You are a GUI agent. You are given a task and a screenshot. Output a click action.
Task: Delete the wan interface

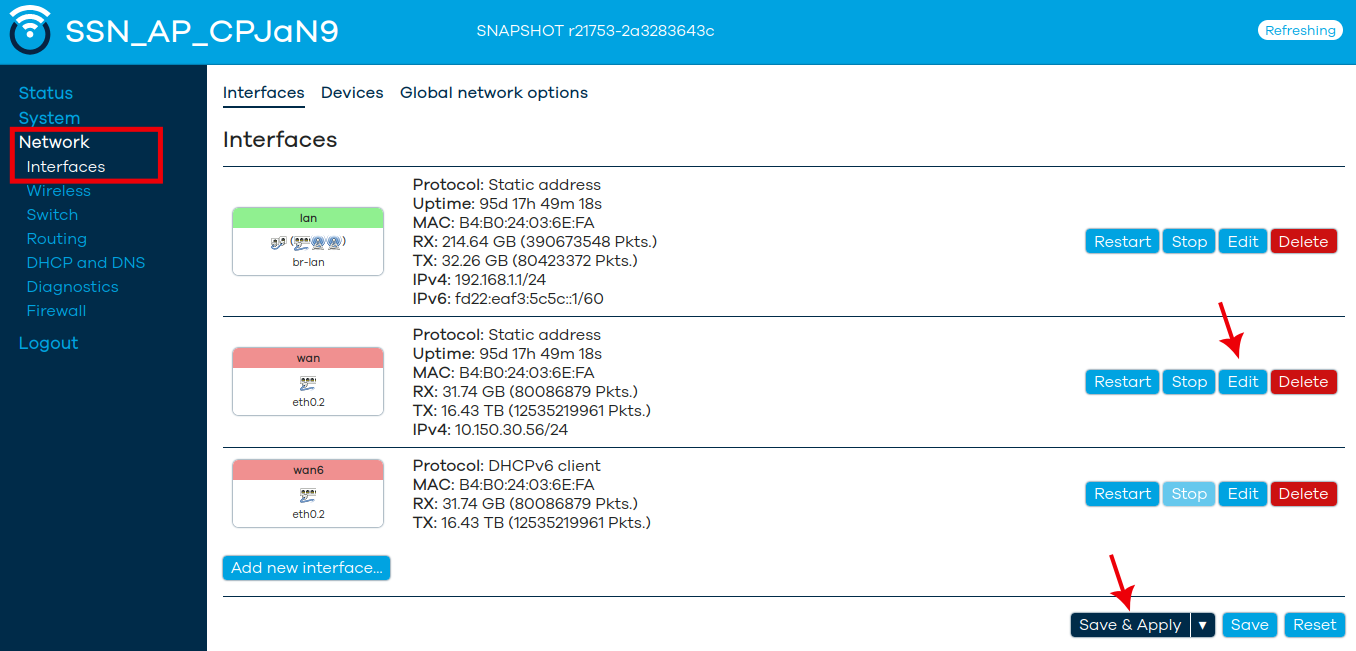[x=1304, y=381]
